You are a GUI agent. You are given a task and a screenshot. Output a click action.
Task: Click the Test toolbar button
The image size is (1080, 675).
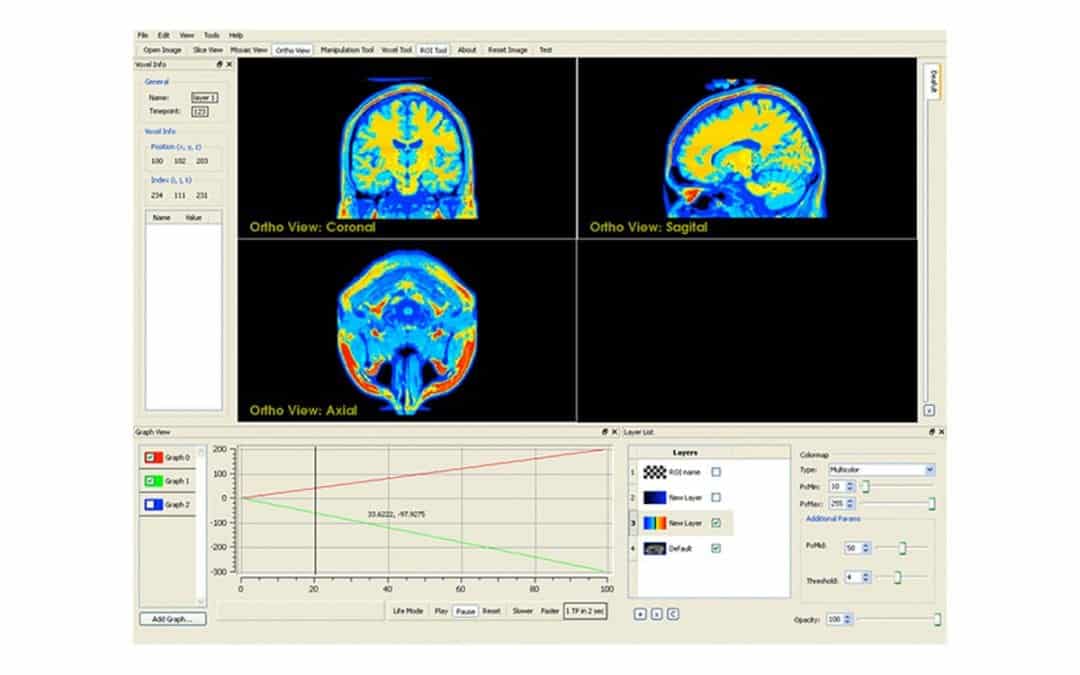[x=546, y=50]
